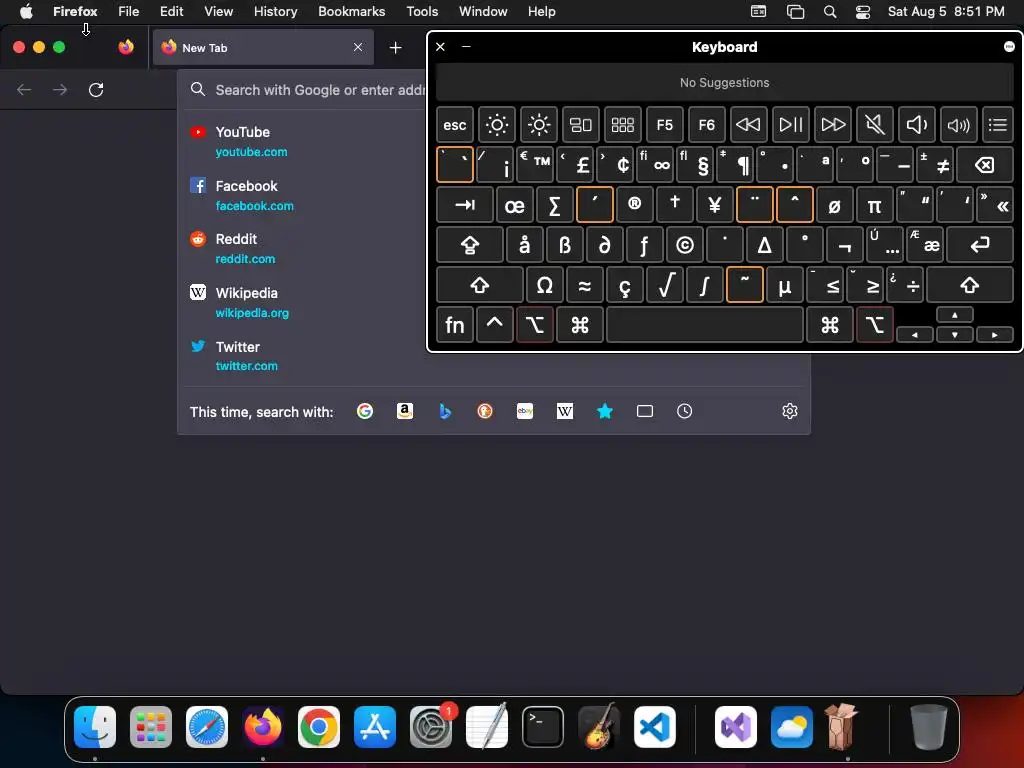Open the Window menu

pyautogui.click(x=483, y=11)
